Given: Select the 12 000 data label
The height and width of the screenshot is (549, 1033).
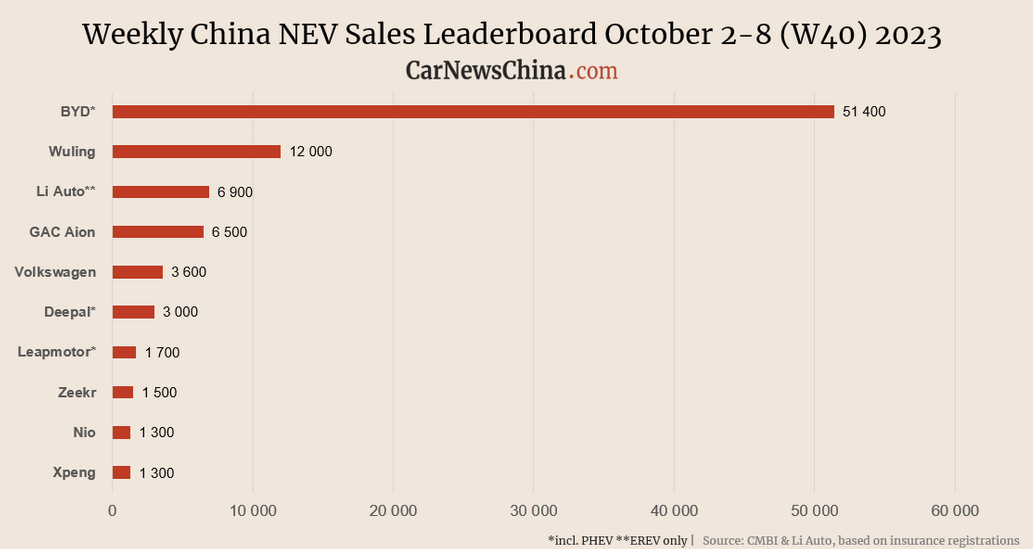Looking at the screenshot, I should coord(311,152).
